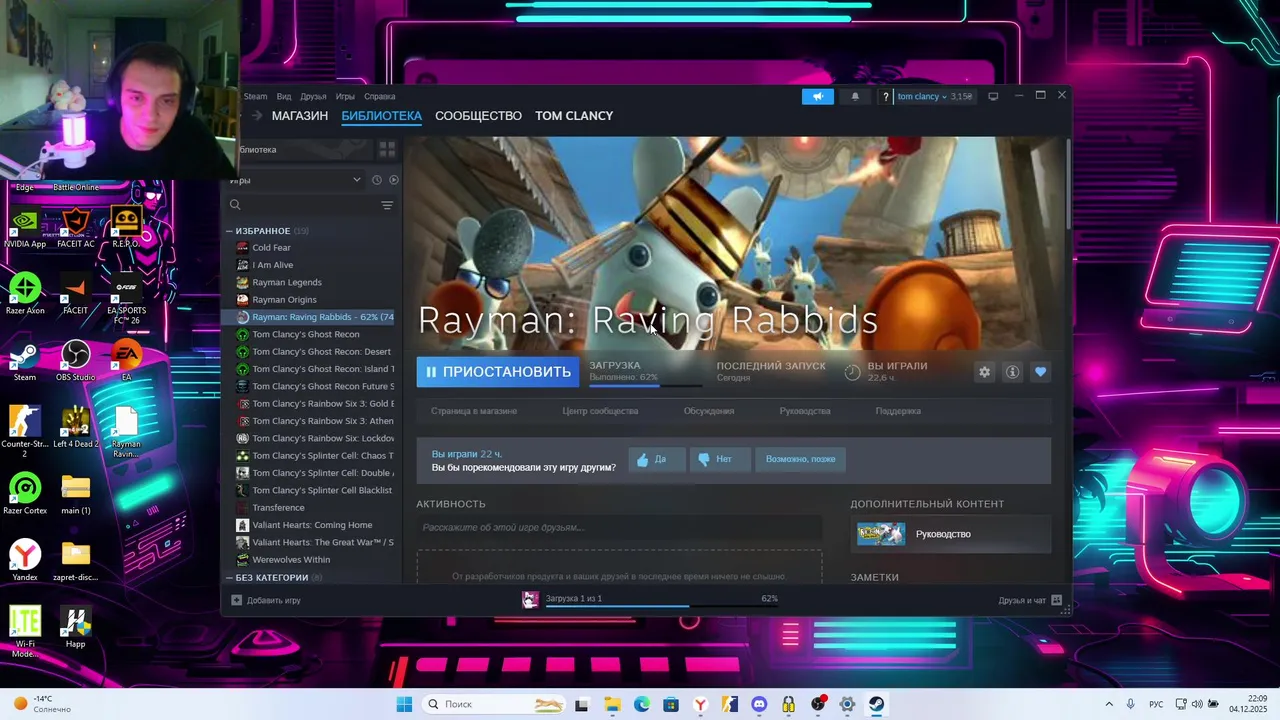Open Friends and Chat icon in Steam footer

click(x=1056, y=600)
